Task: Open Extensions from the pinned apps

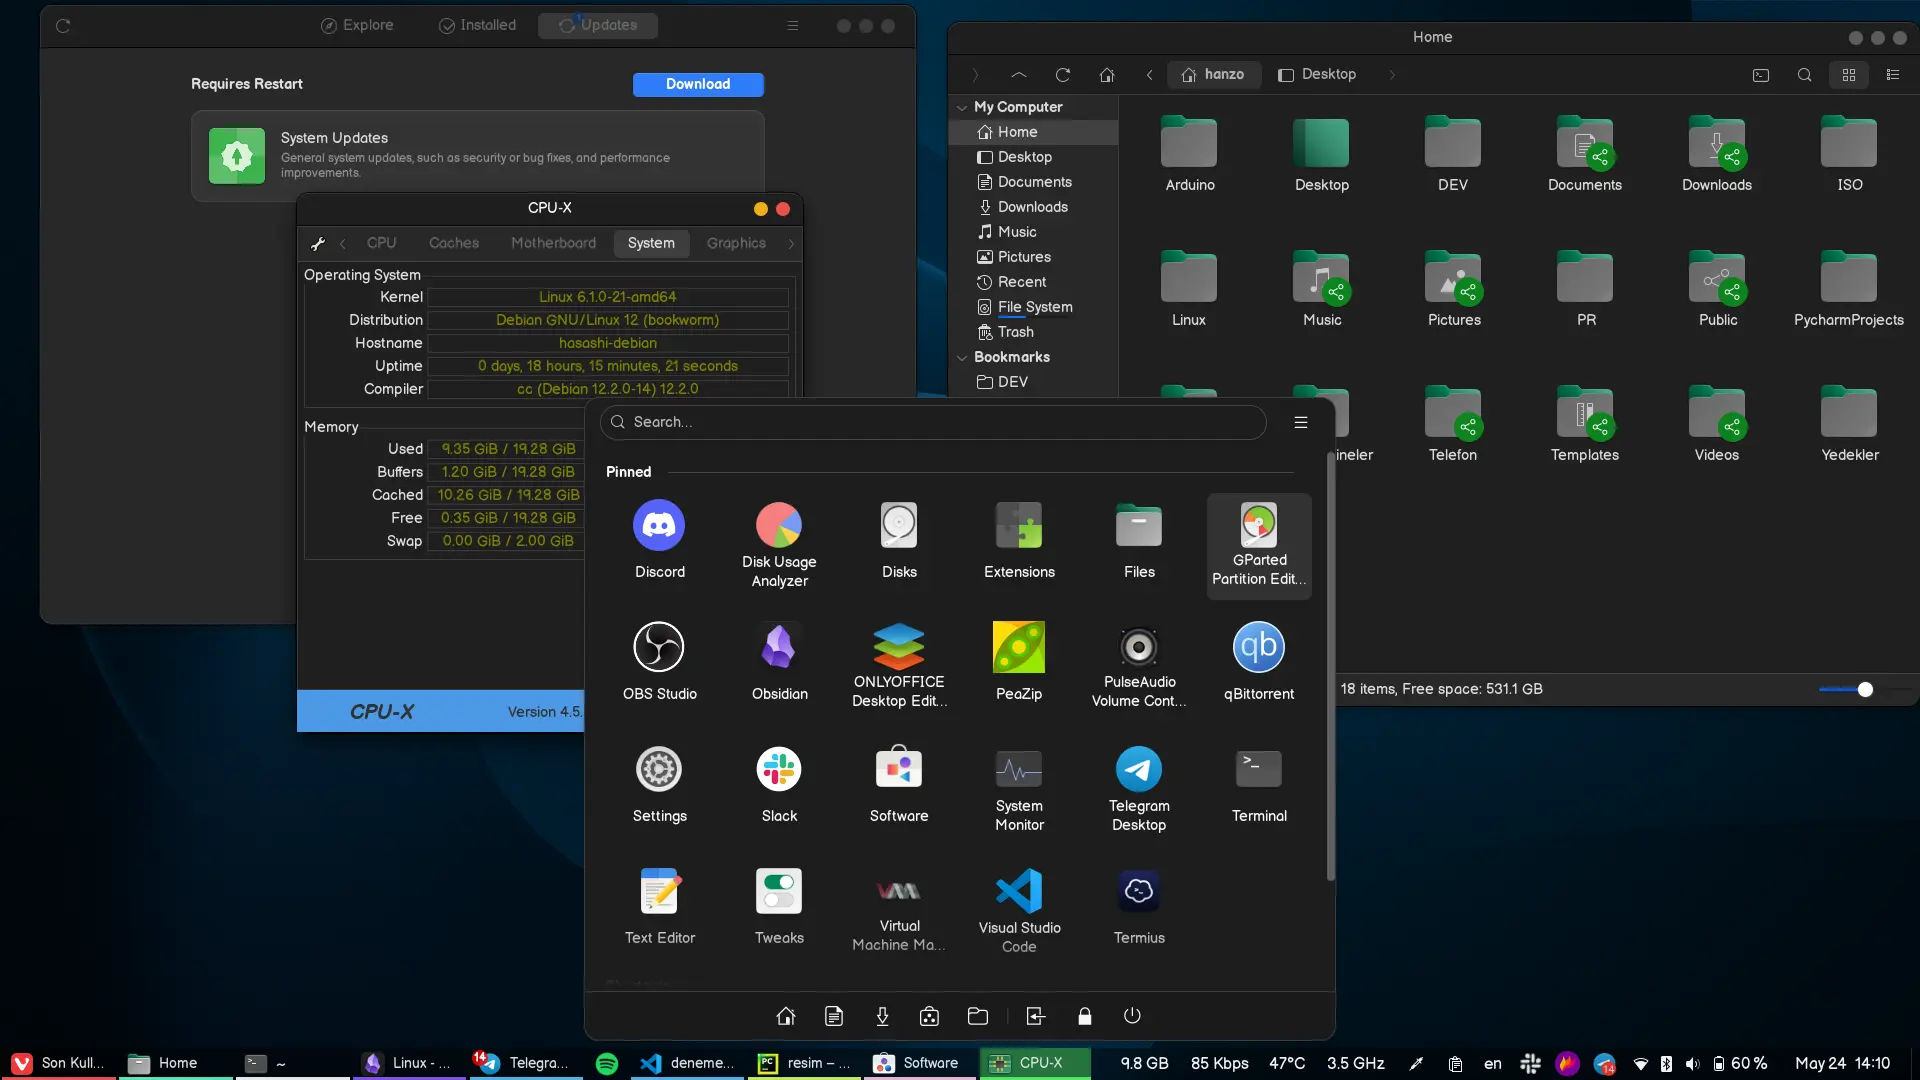Action: point(1019,540)
